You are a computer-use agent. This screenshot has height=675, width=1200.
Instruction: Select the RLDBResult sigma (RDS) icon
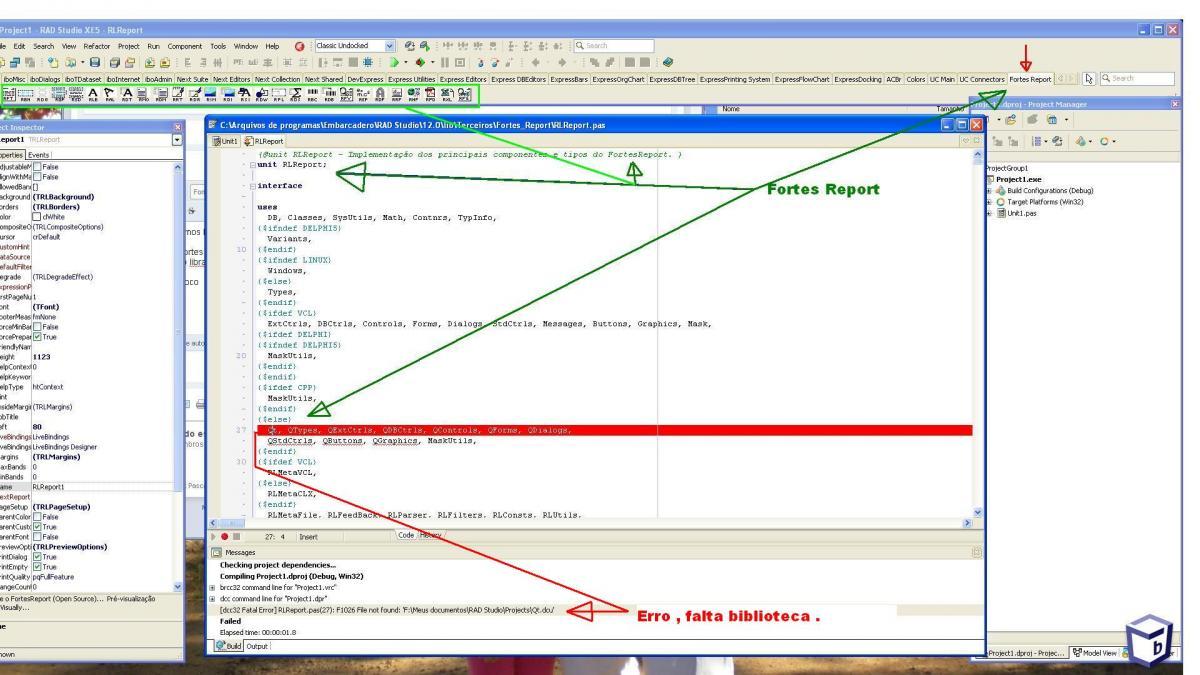click(295, 94)
